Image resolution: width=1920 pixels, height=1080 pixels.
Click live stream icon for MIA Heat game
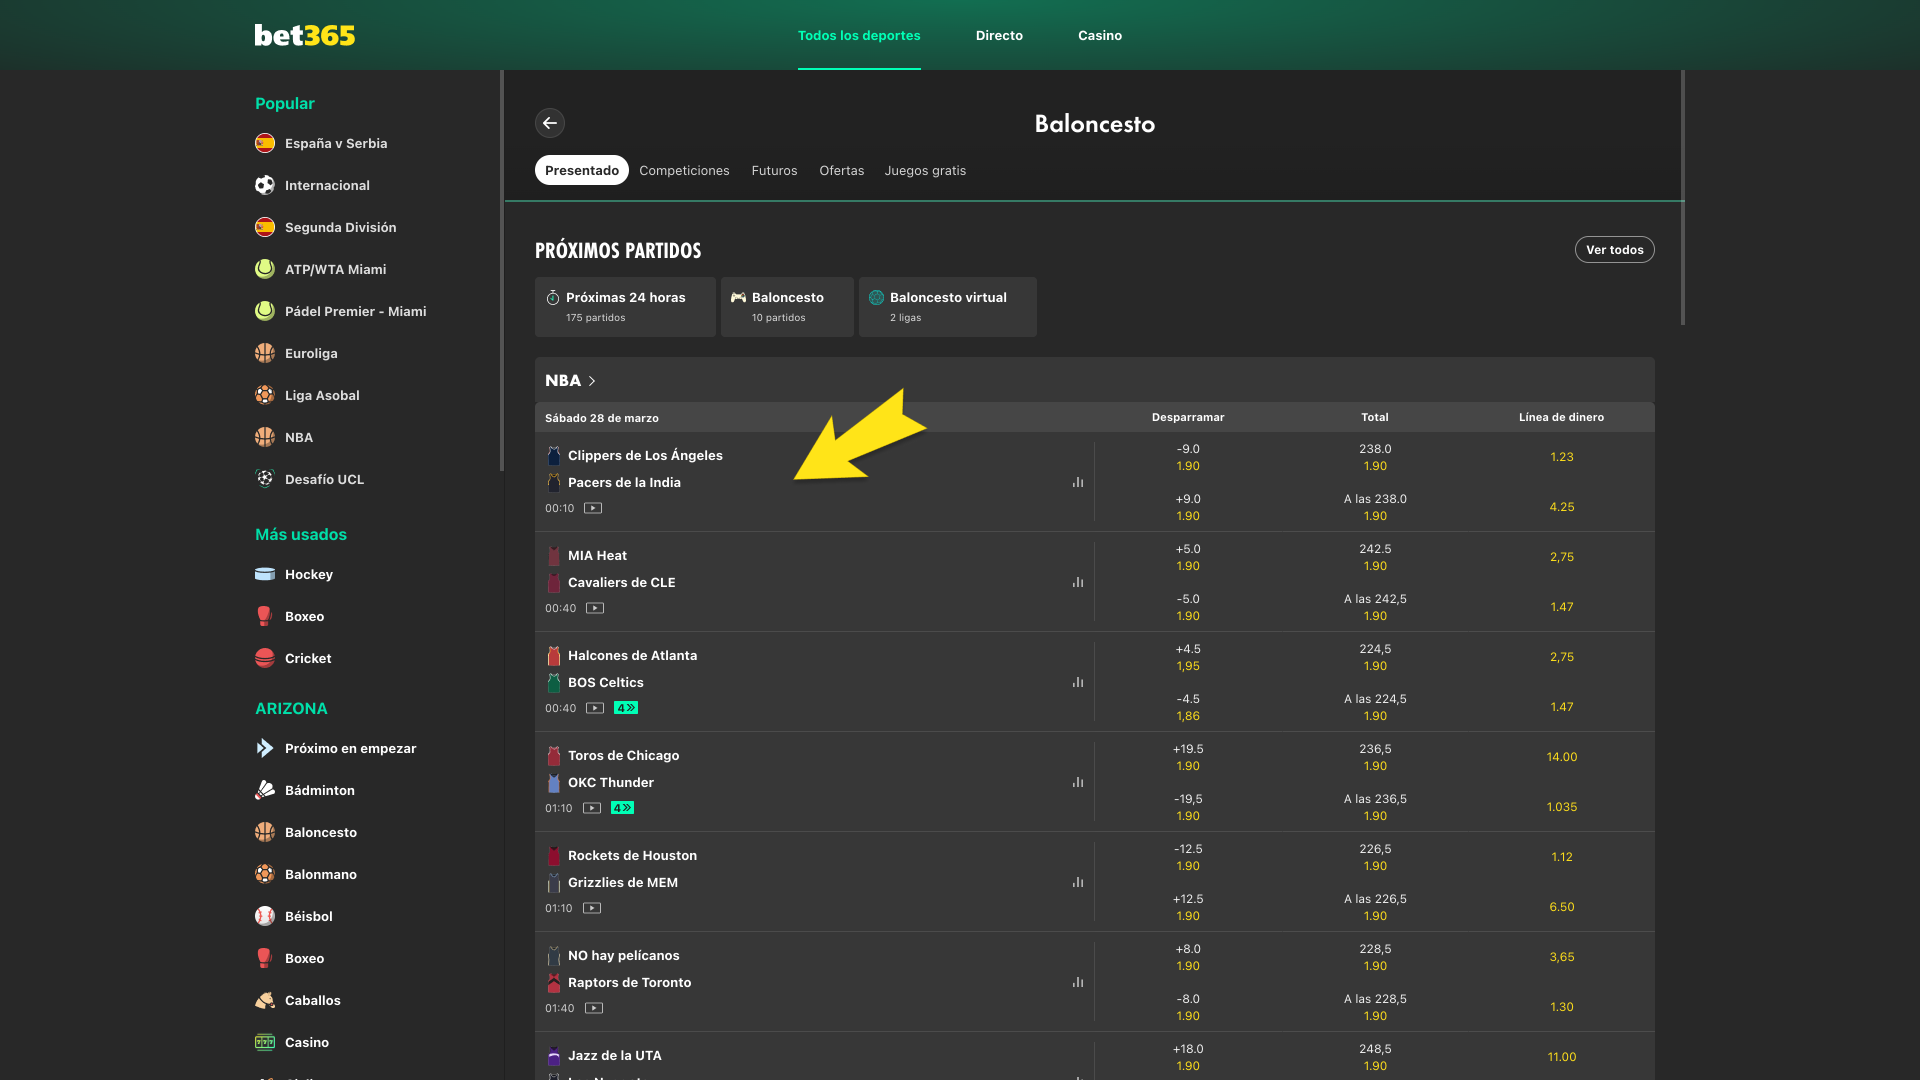pos(595,608)
